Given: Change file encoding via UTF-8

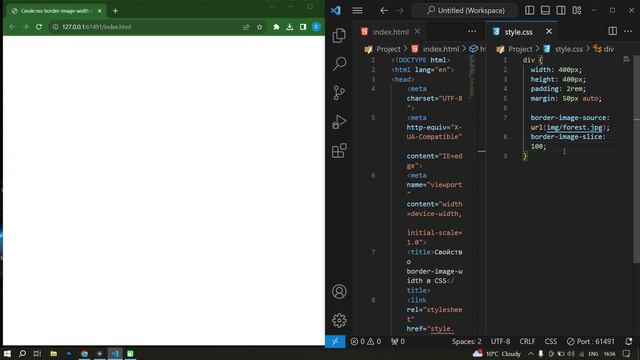Looking at the screenshot, I should point(500,341).
